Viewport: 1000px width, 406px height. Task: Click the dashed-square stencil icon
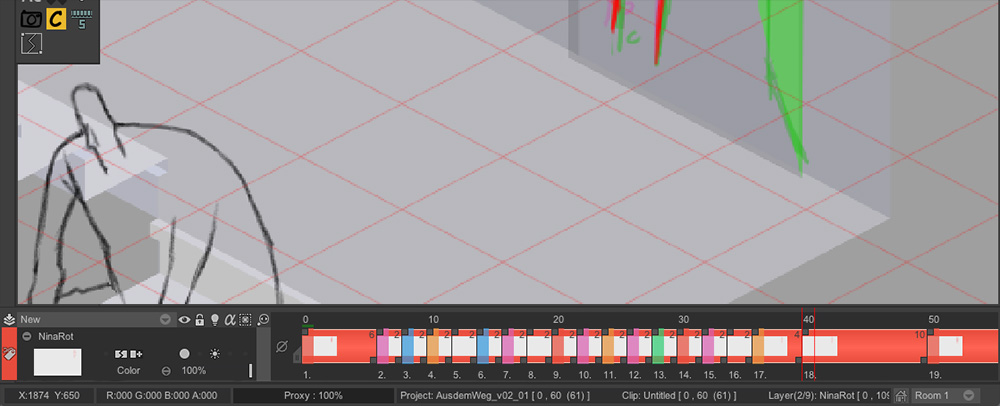tap(246, 319)
